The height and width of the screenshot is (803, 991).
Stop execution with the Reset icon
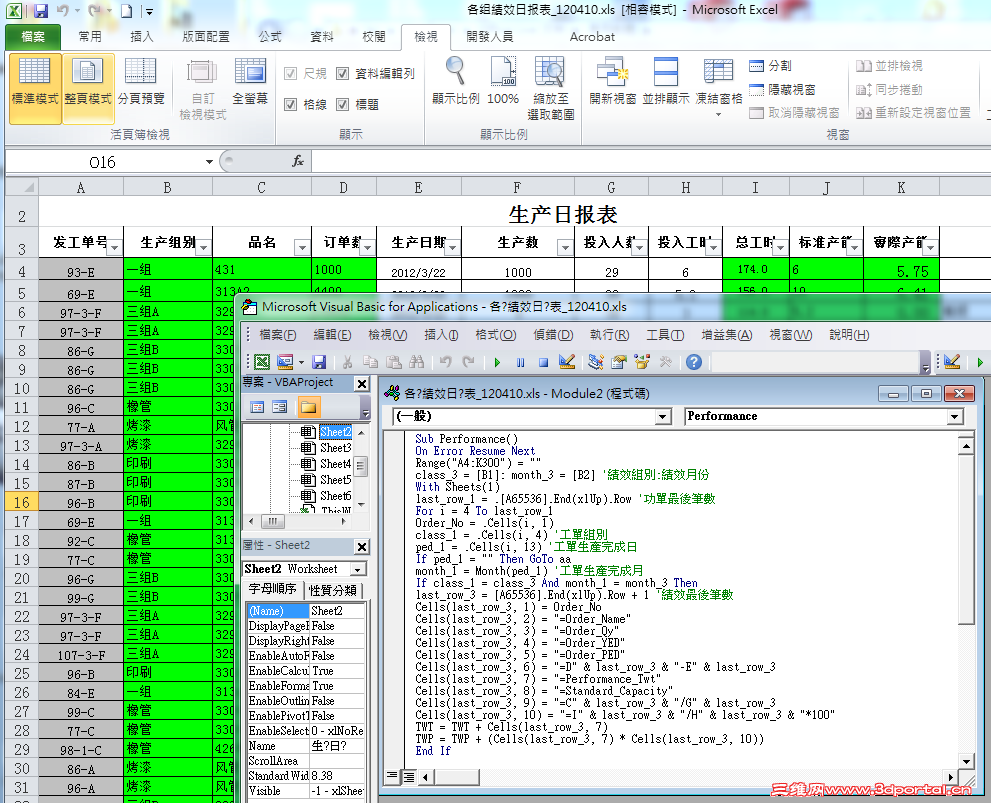point(546,364)
